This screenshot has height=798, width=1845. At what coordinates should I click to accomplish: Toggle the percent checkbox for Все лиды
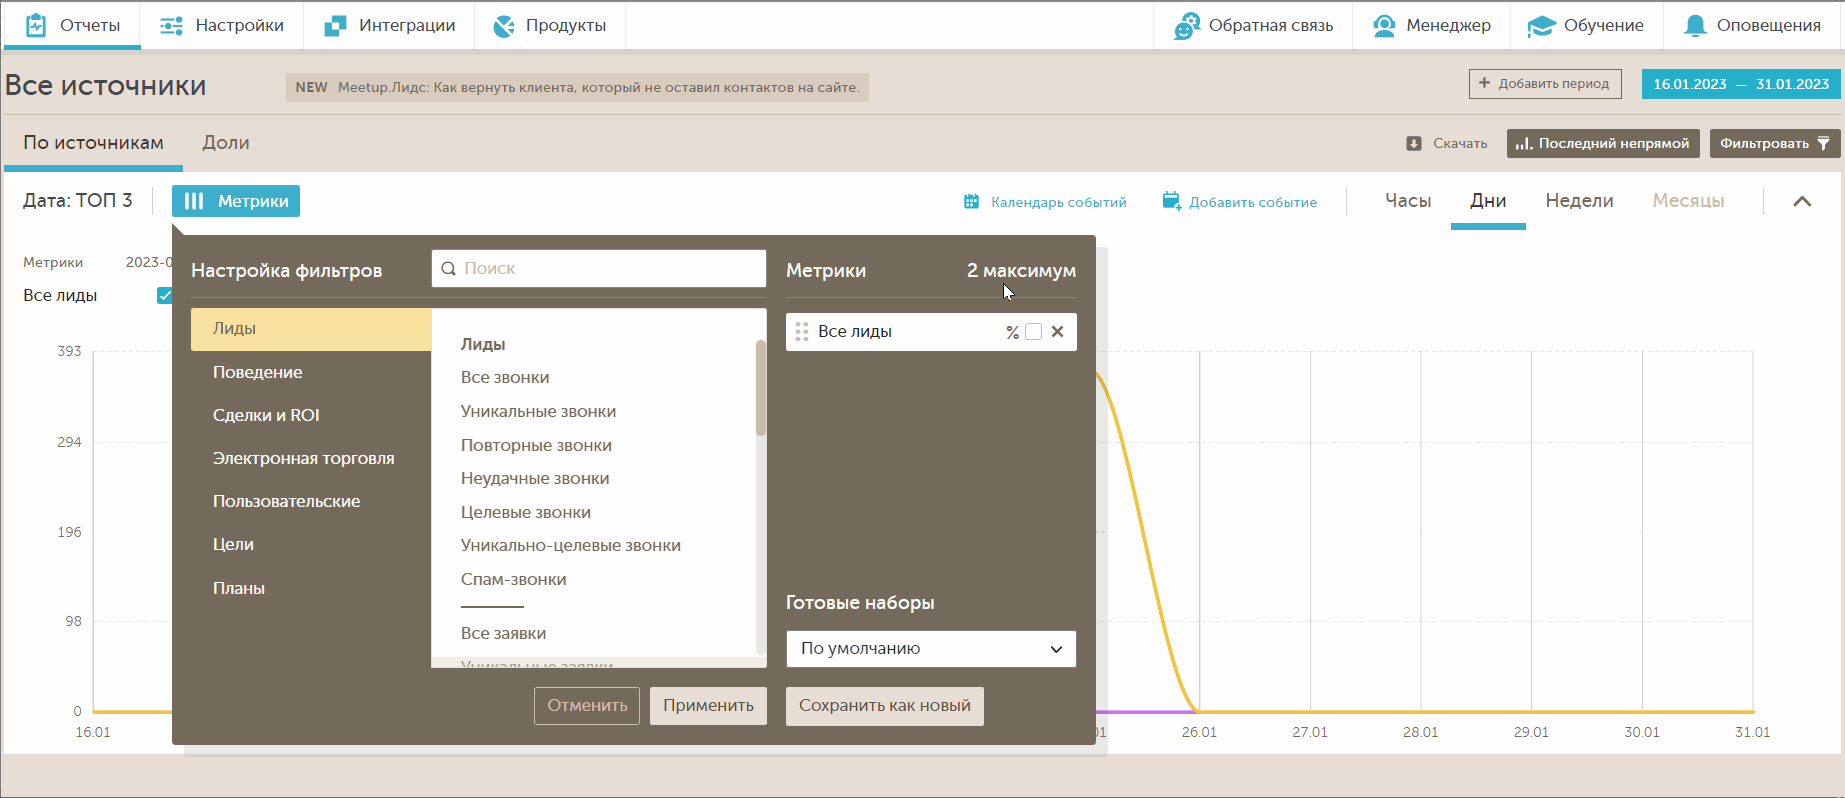coord(1034,332)
